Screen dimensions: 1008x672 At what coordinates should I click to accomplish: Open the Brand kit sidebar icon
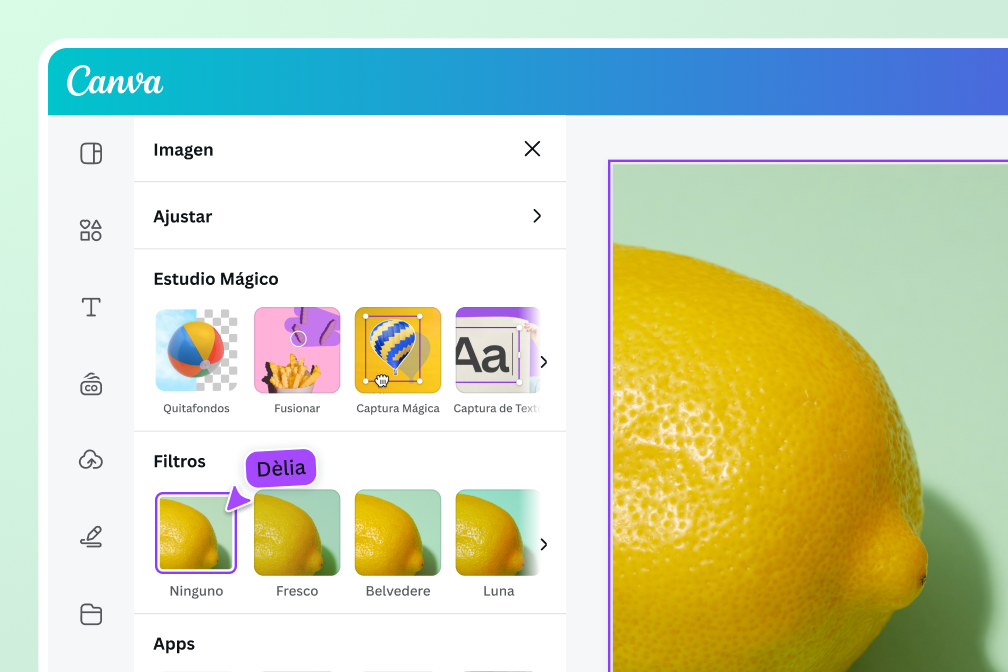(x=91, y=384)
